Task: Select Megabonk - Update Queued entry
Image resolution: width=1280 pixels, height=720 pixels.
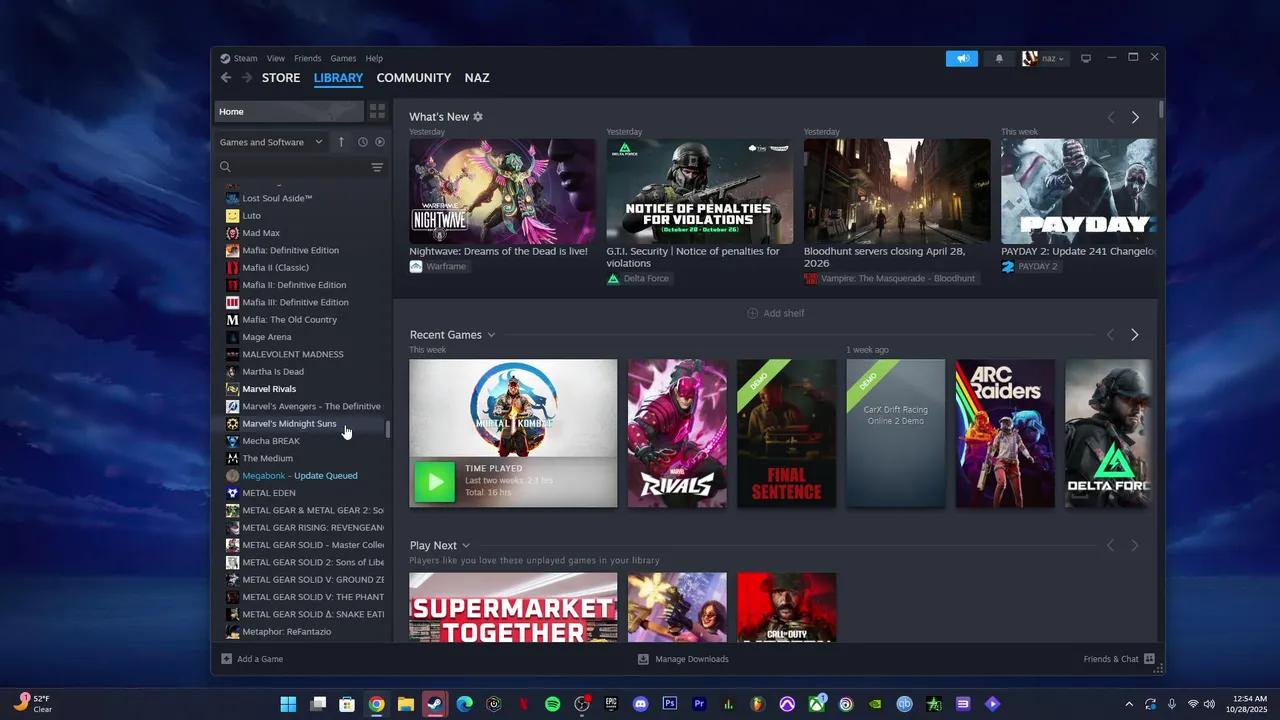Action: tap(302, 476)
